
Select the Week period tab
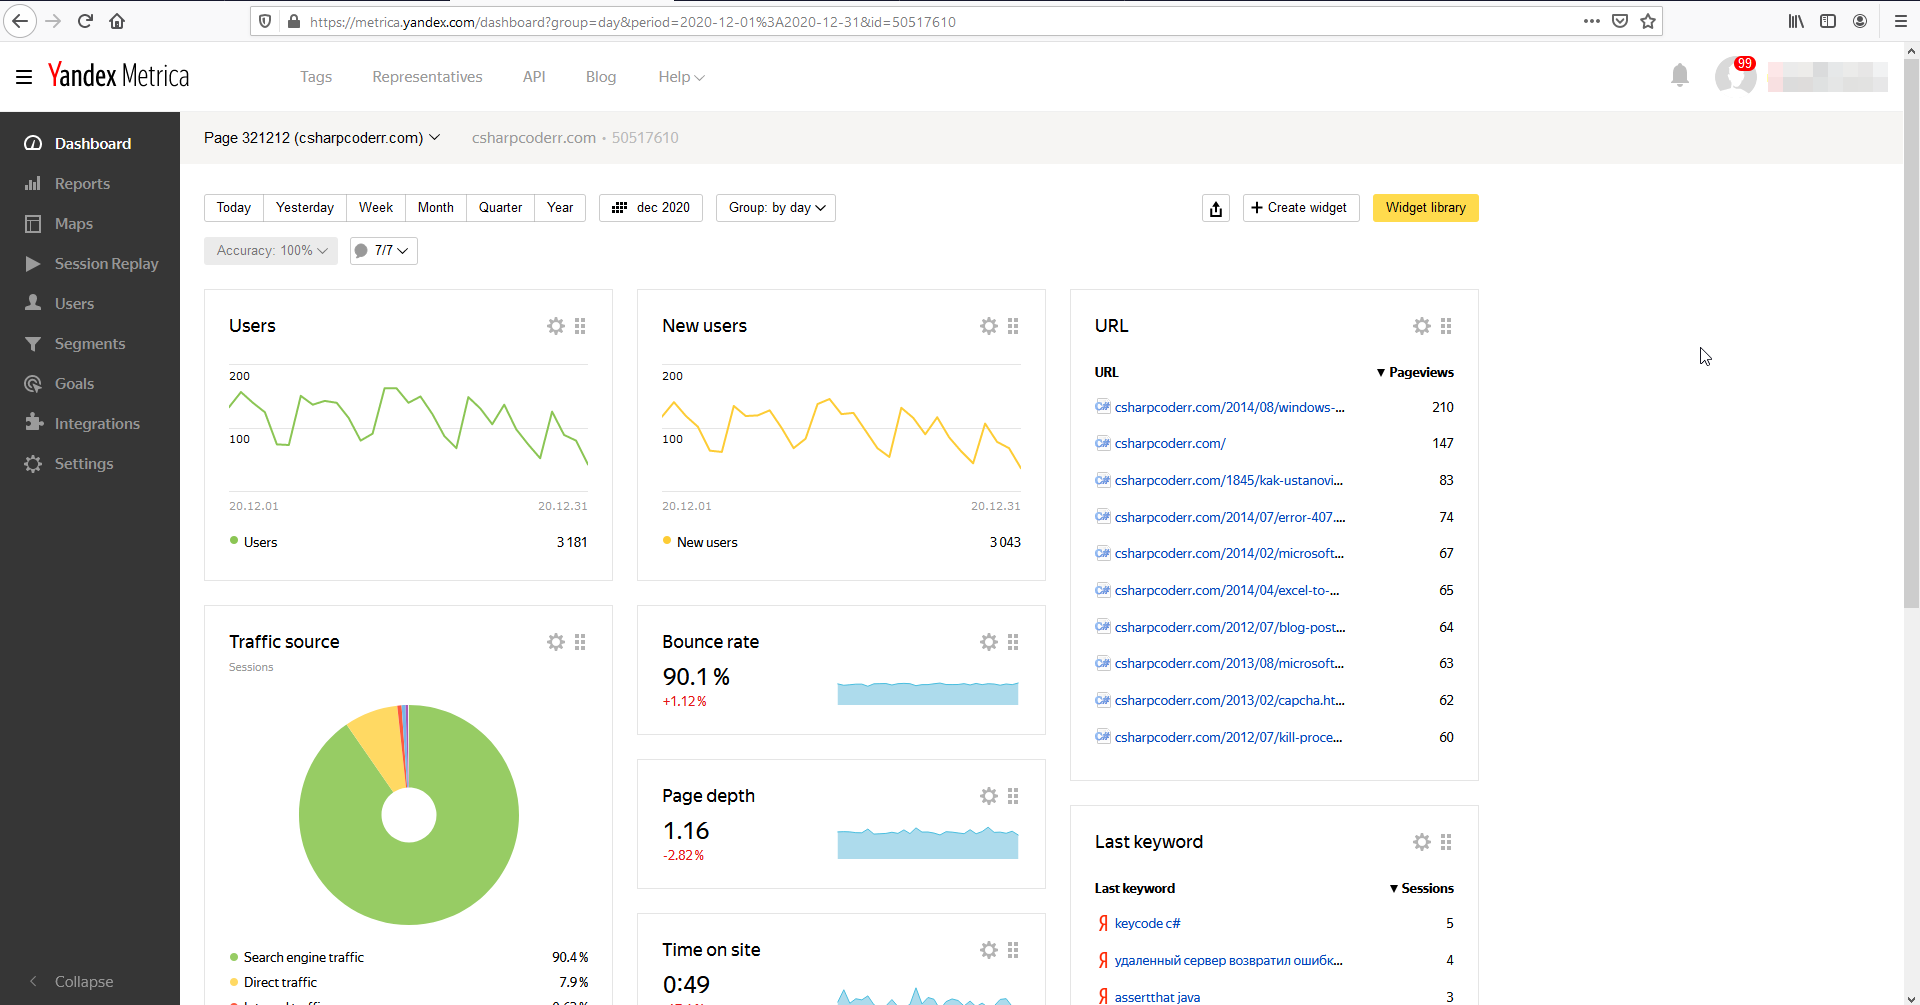pos(376,208)
